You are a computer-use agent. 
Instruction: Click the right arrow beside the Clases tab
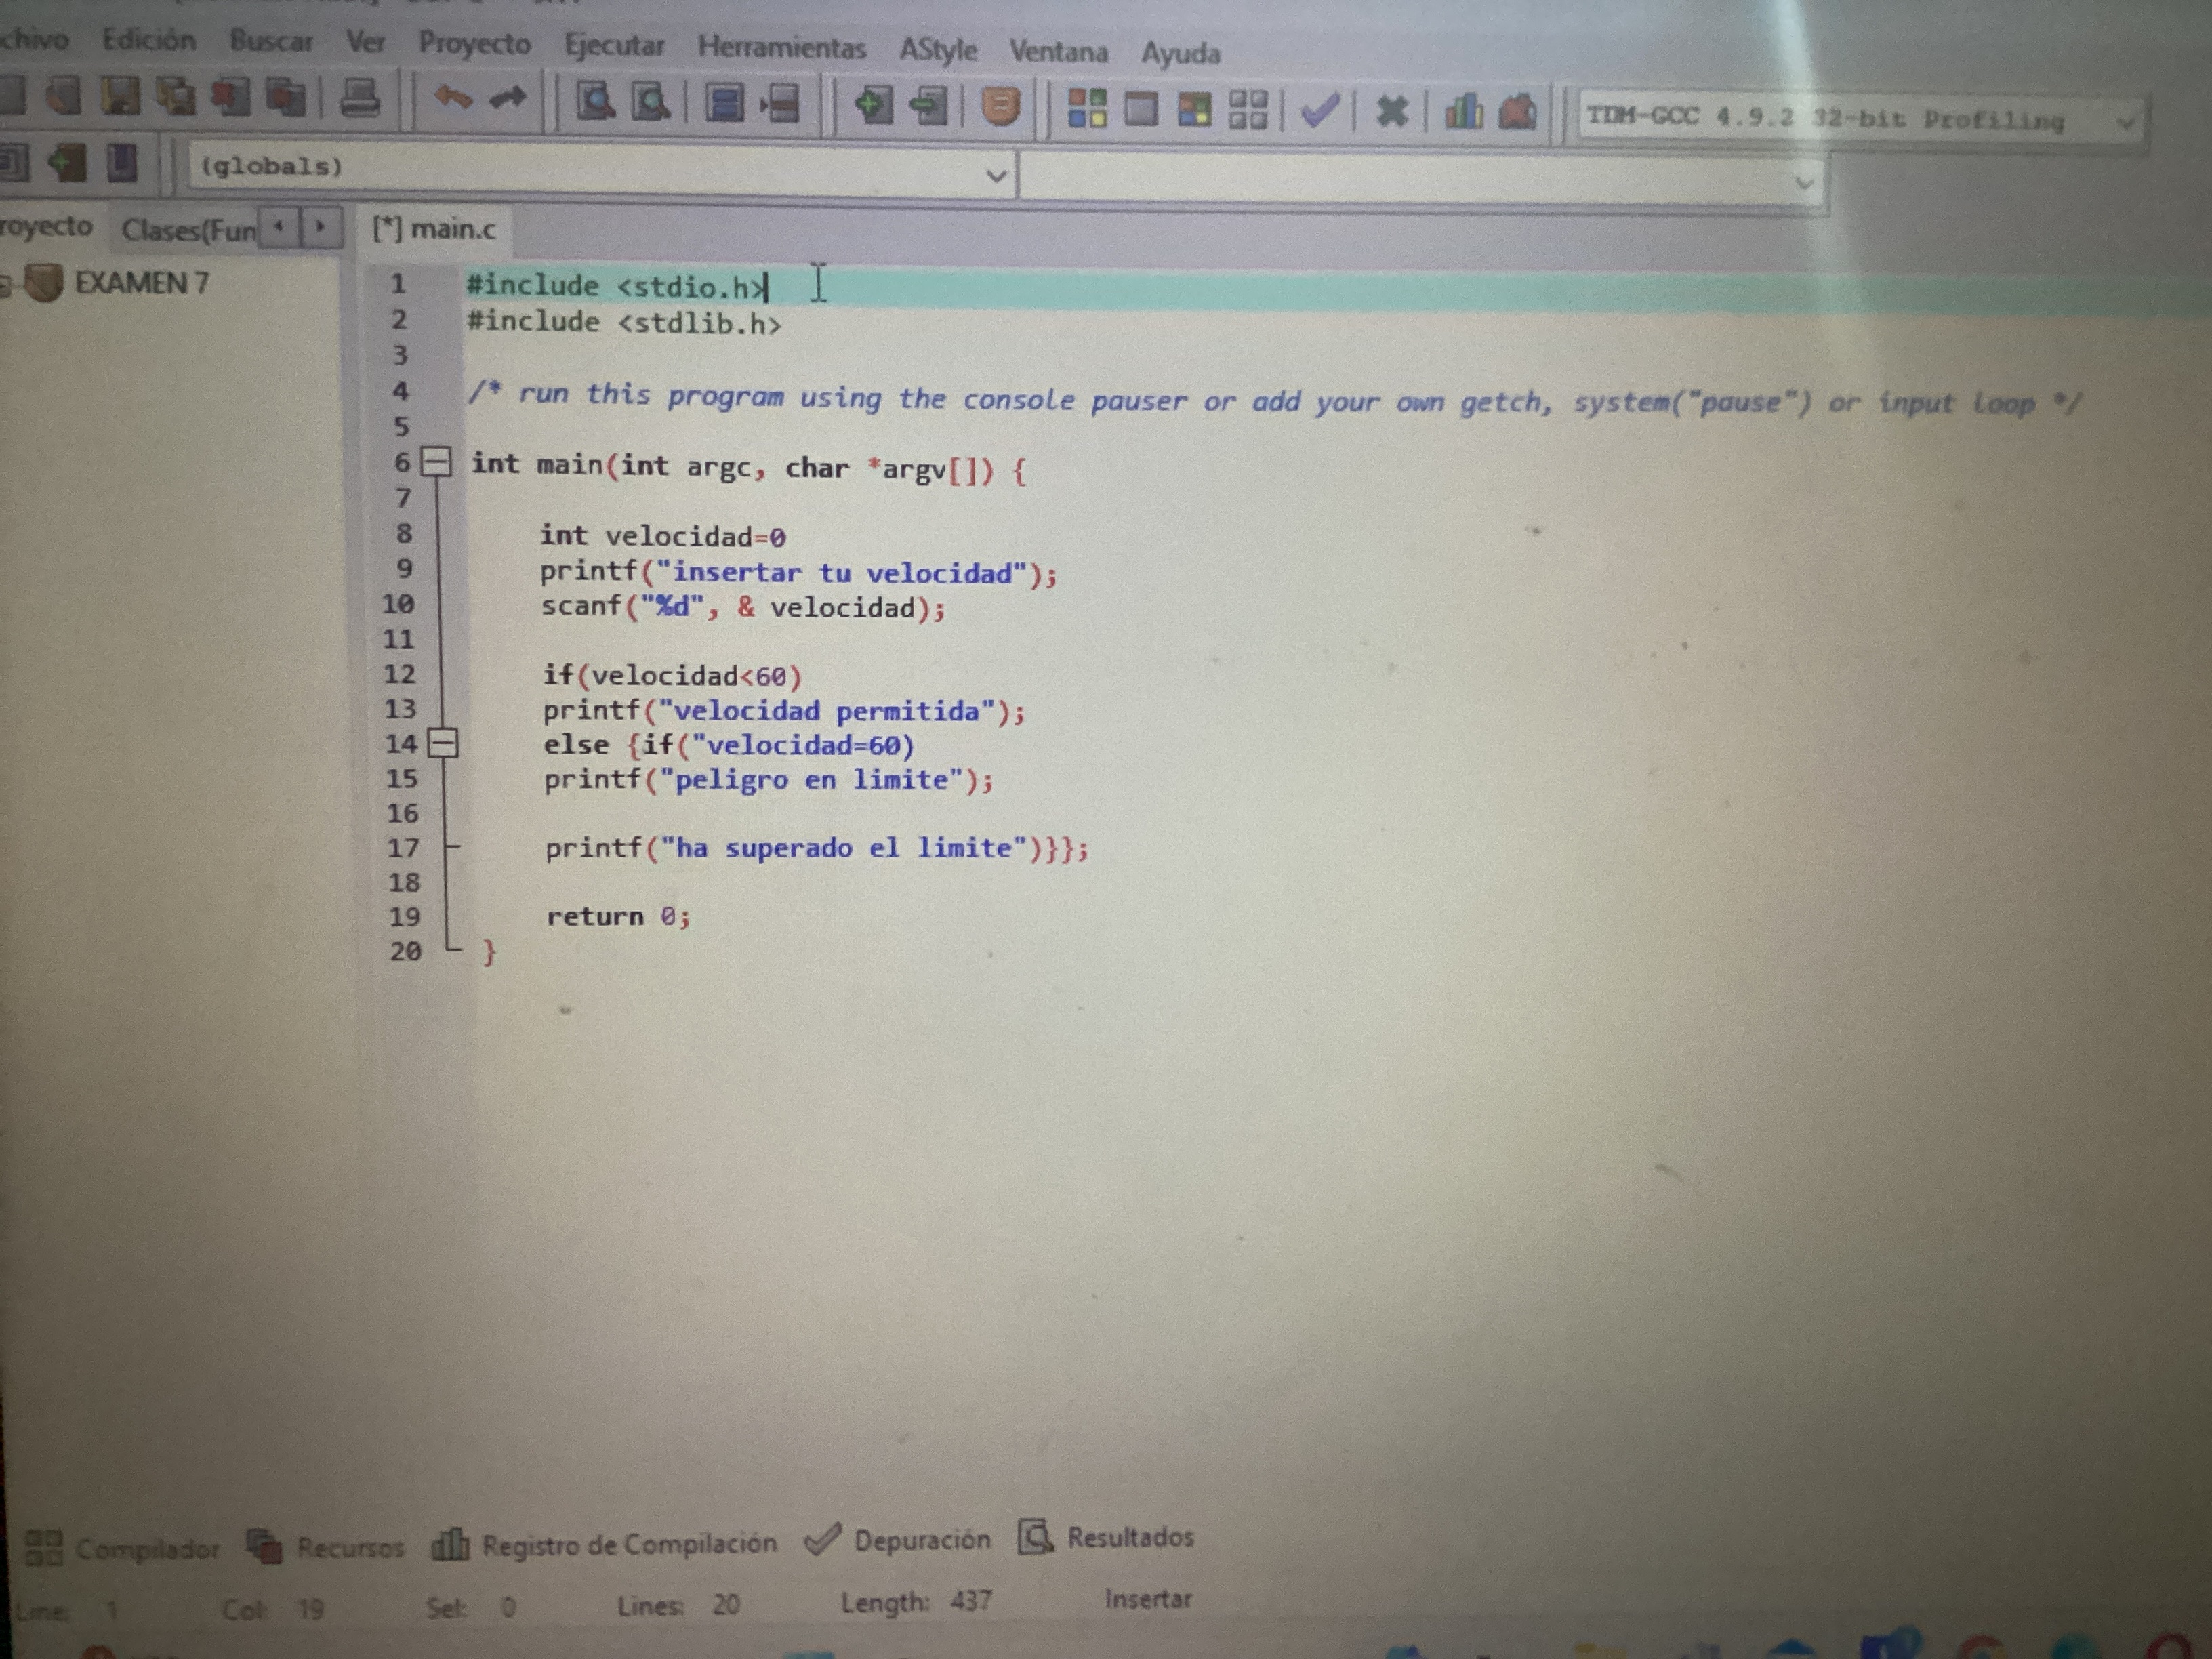point(320,227)
